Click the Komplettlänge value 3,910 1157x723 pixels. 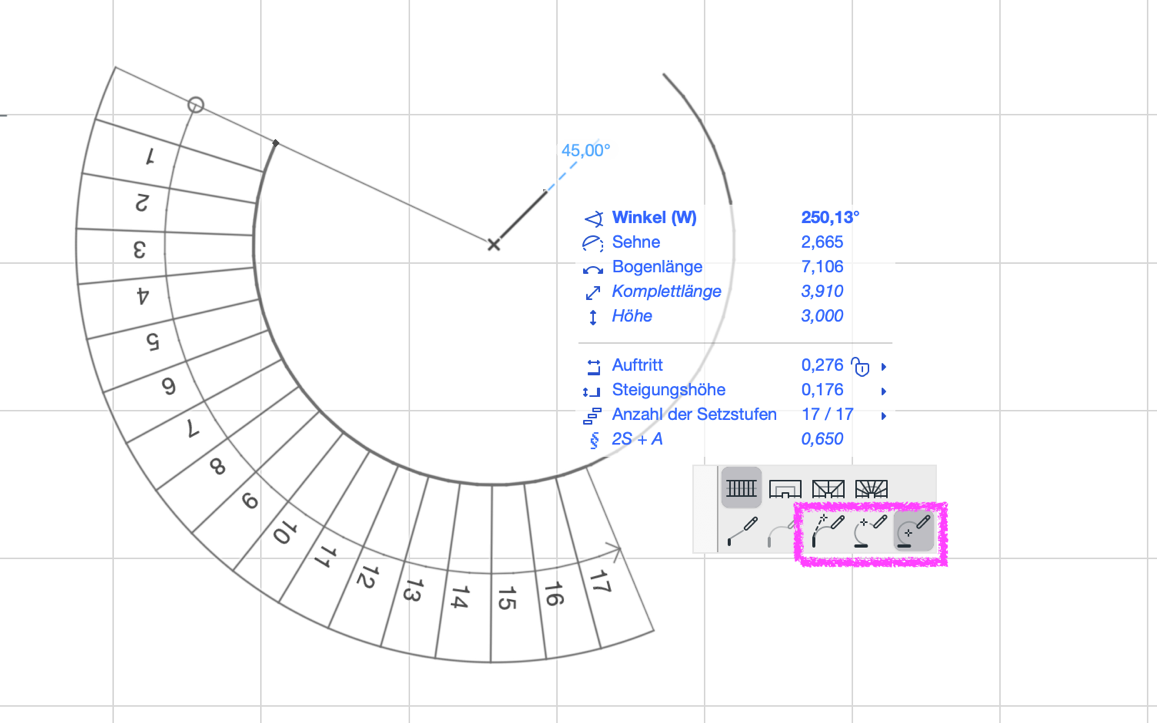point(822,291)
